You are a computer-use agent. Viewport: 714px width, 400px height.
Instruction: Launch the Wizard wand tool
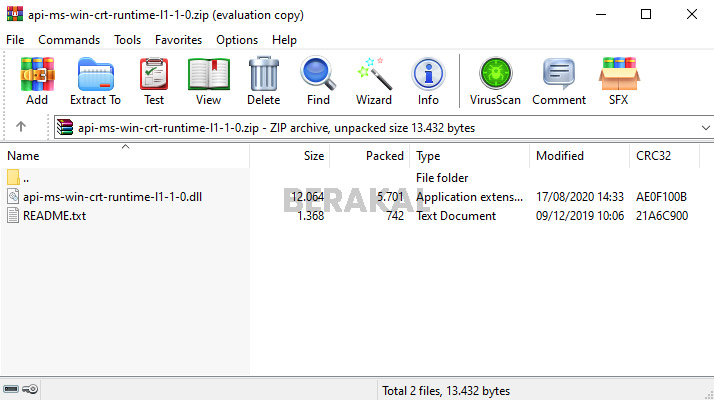pos(374,81)
